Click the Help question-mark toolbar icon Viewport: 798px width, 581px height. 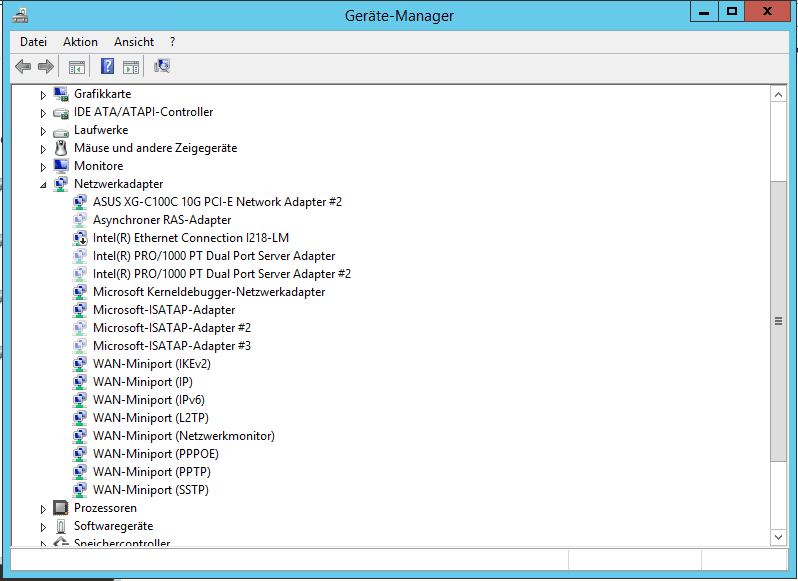[x=107, y=66]
